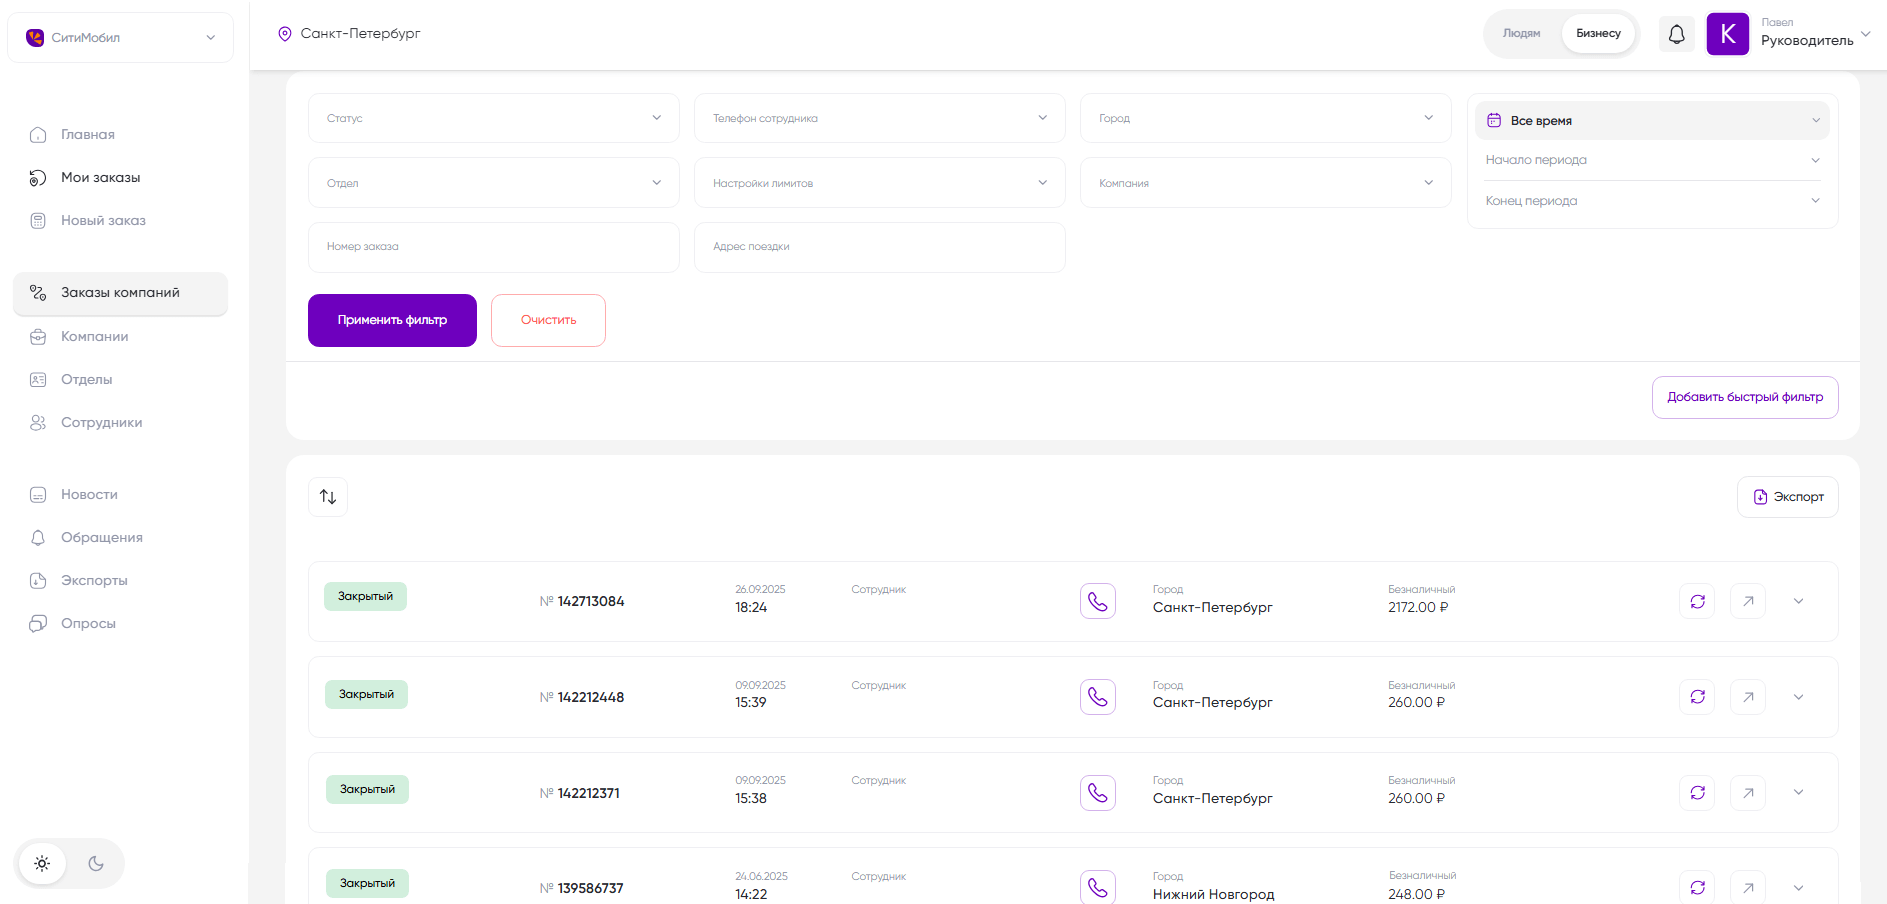Open Сотрудники in the sidebar

pyautogui.click(x=101, y=422)
